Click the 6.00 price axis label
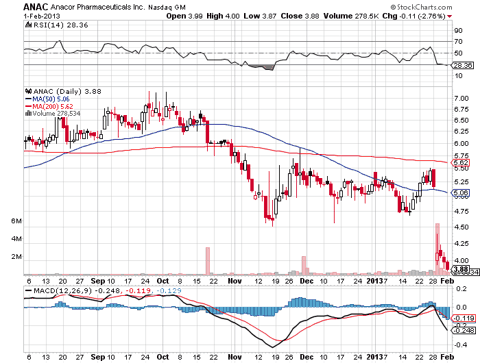Image resolution: width=480 pixels, height=363 pixels. point(461,144)
